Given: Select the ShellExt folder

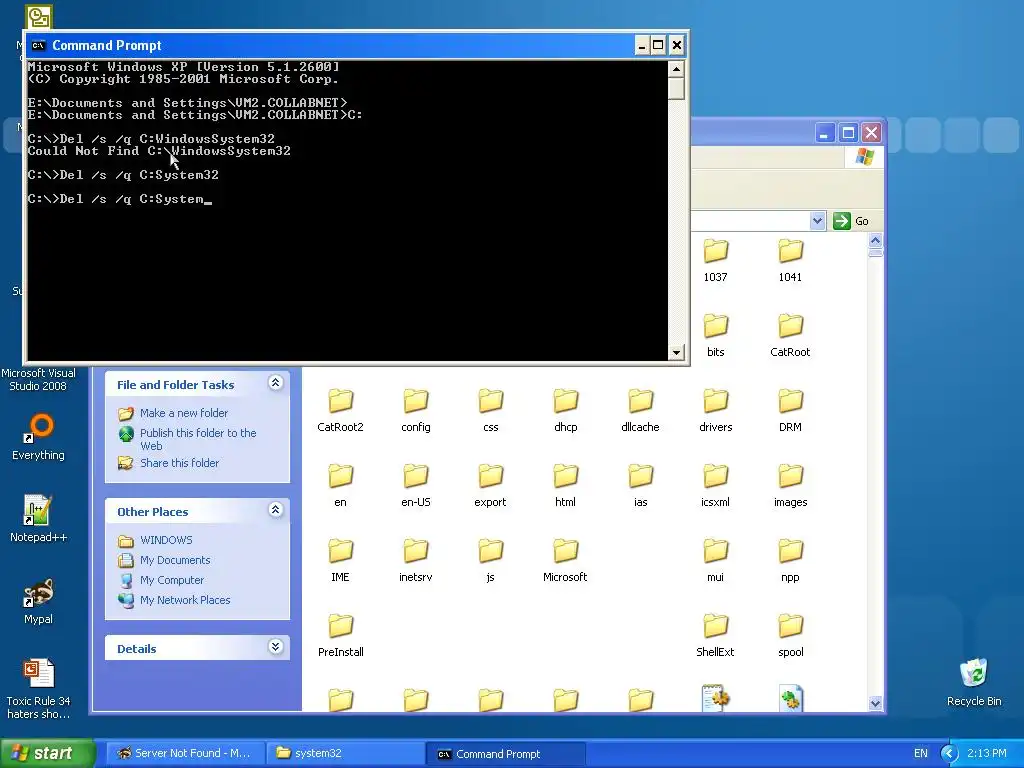Looking at the screenshot, I should pos(716,636).
